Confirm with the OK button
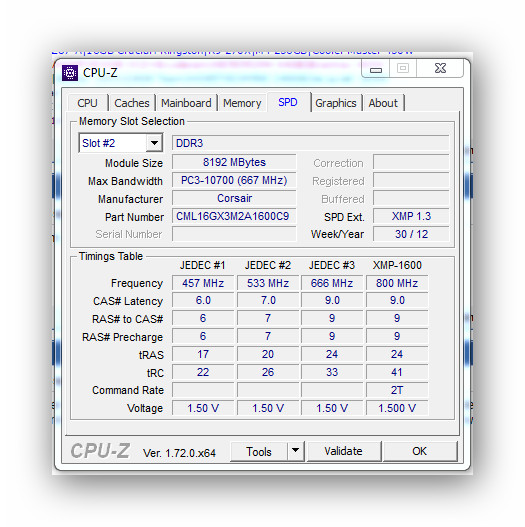The width and height of the screenshot is (525, 527). pos(419,451)
